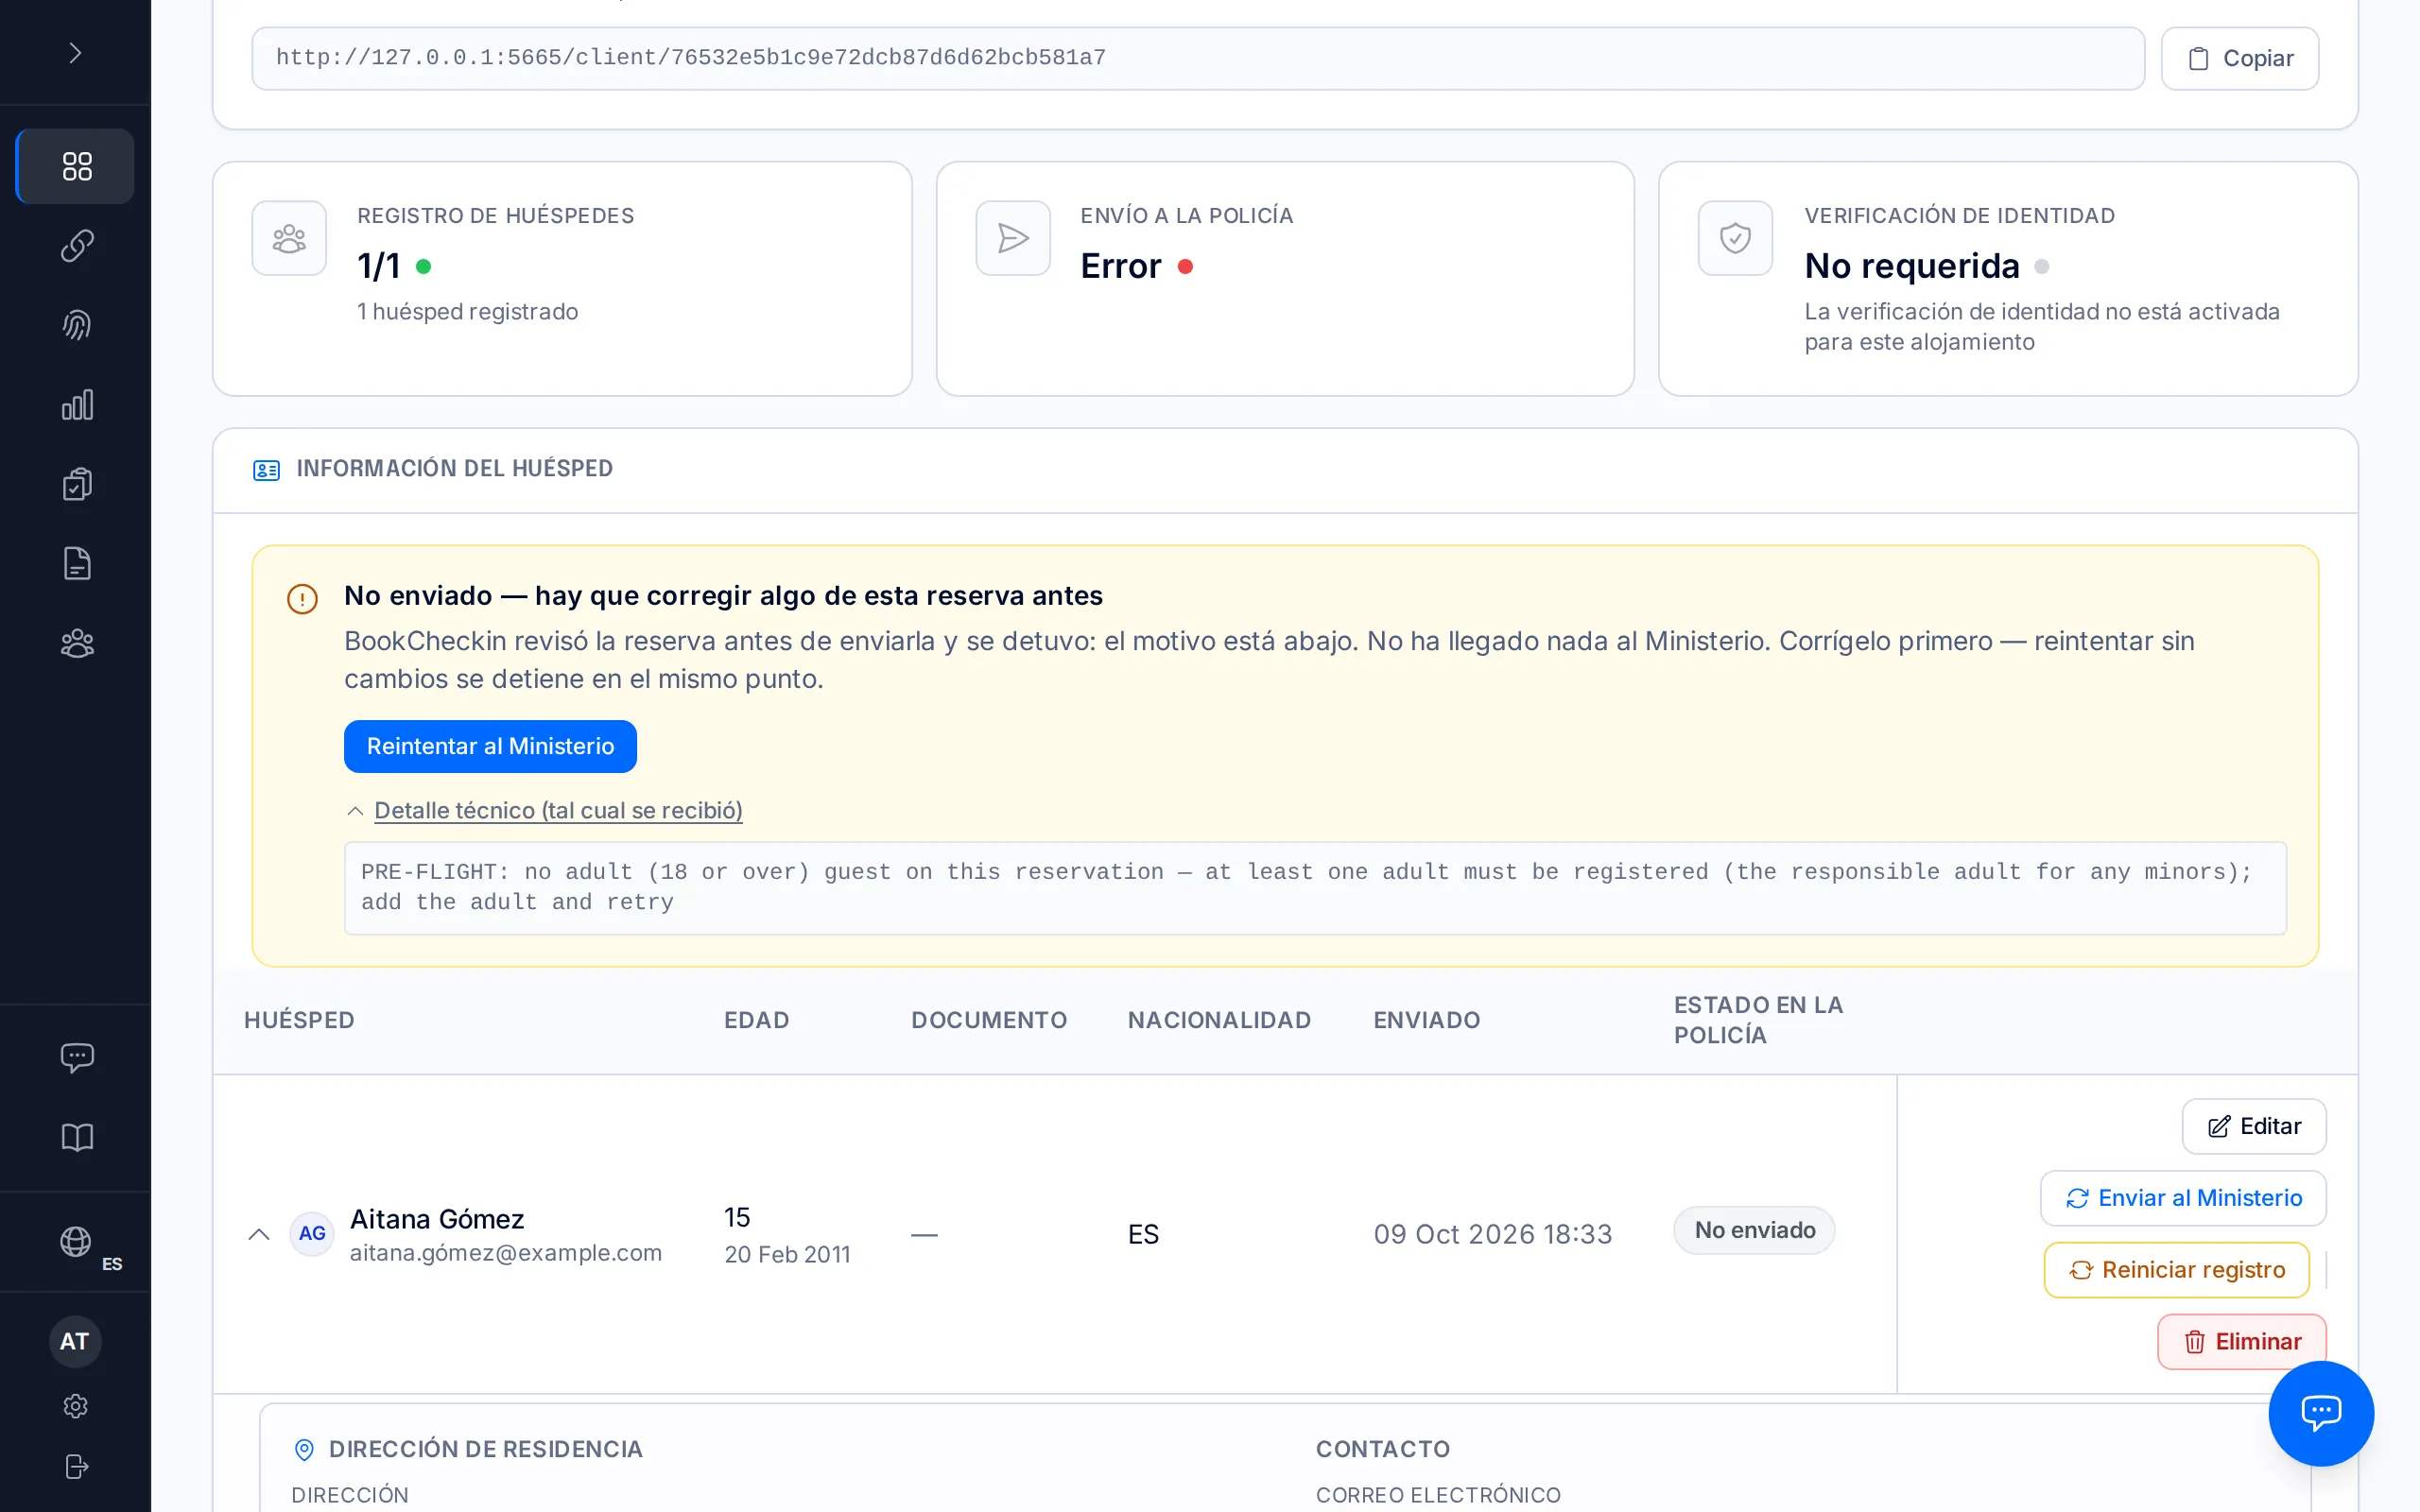2420x1512 pixels.
Task: Delete guest with Eliminar button
Action: (2242, 1341)
